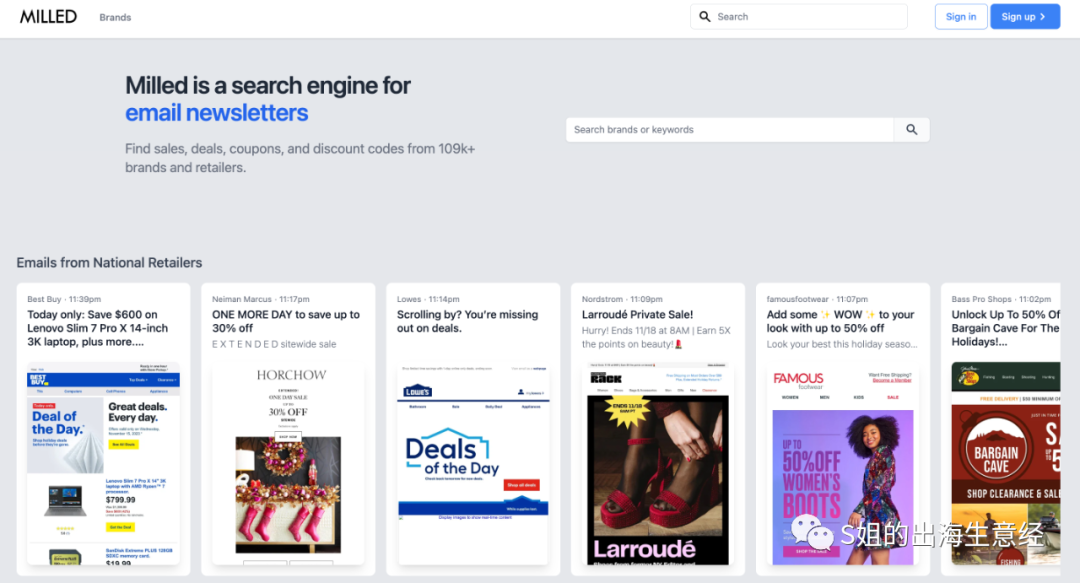Click the Famous Footwear logo in preview
Image resolution: width=1080 pixels, height=583 pixels.
tap(798, 379)
